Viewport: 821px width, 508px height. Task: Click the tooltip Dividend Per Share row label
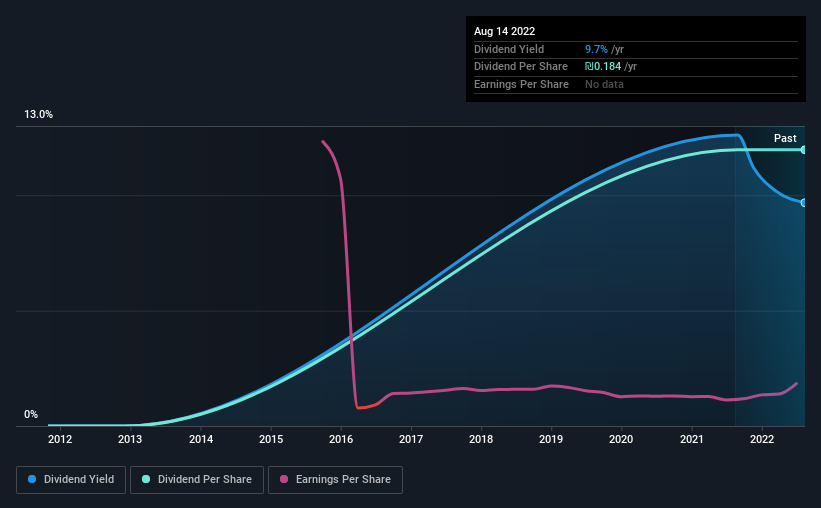[520, 67]
